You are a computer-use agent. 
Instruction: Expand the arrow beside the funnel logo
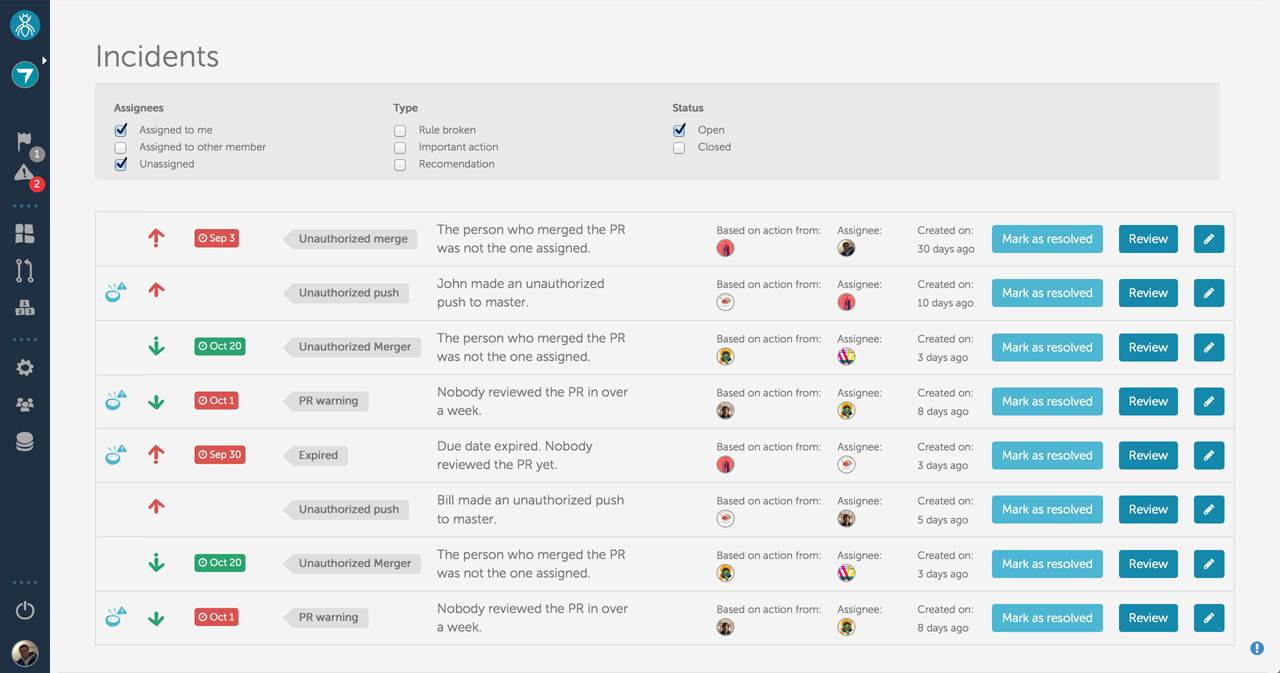tap(44, 61)
